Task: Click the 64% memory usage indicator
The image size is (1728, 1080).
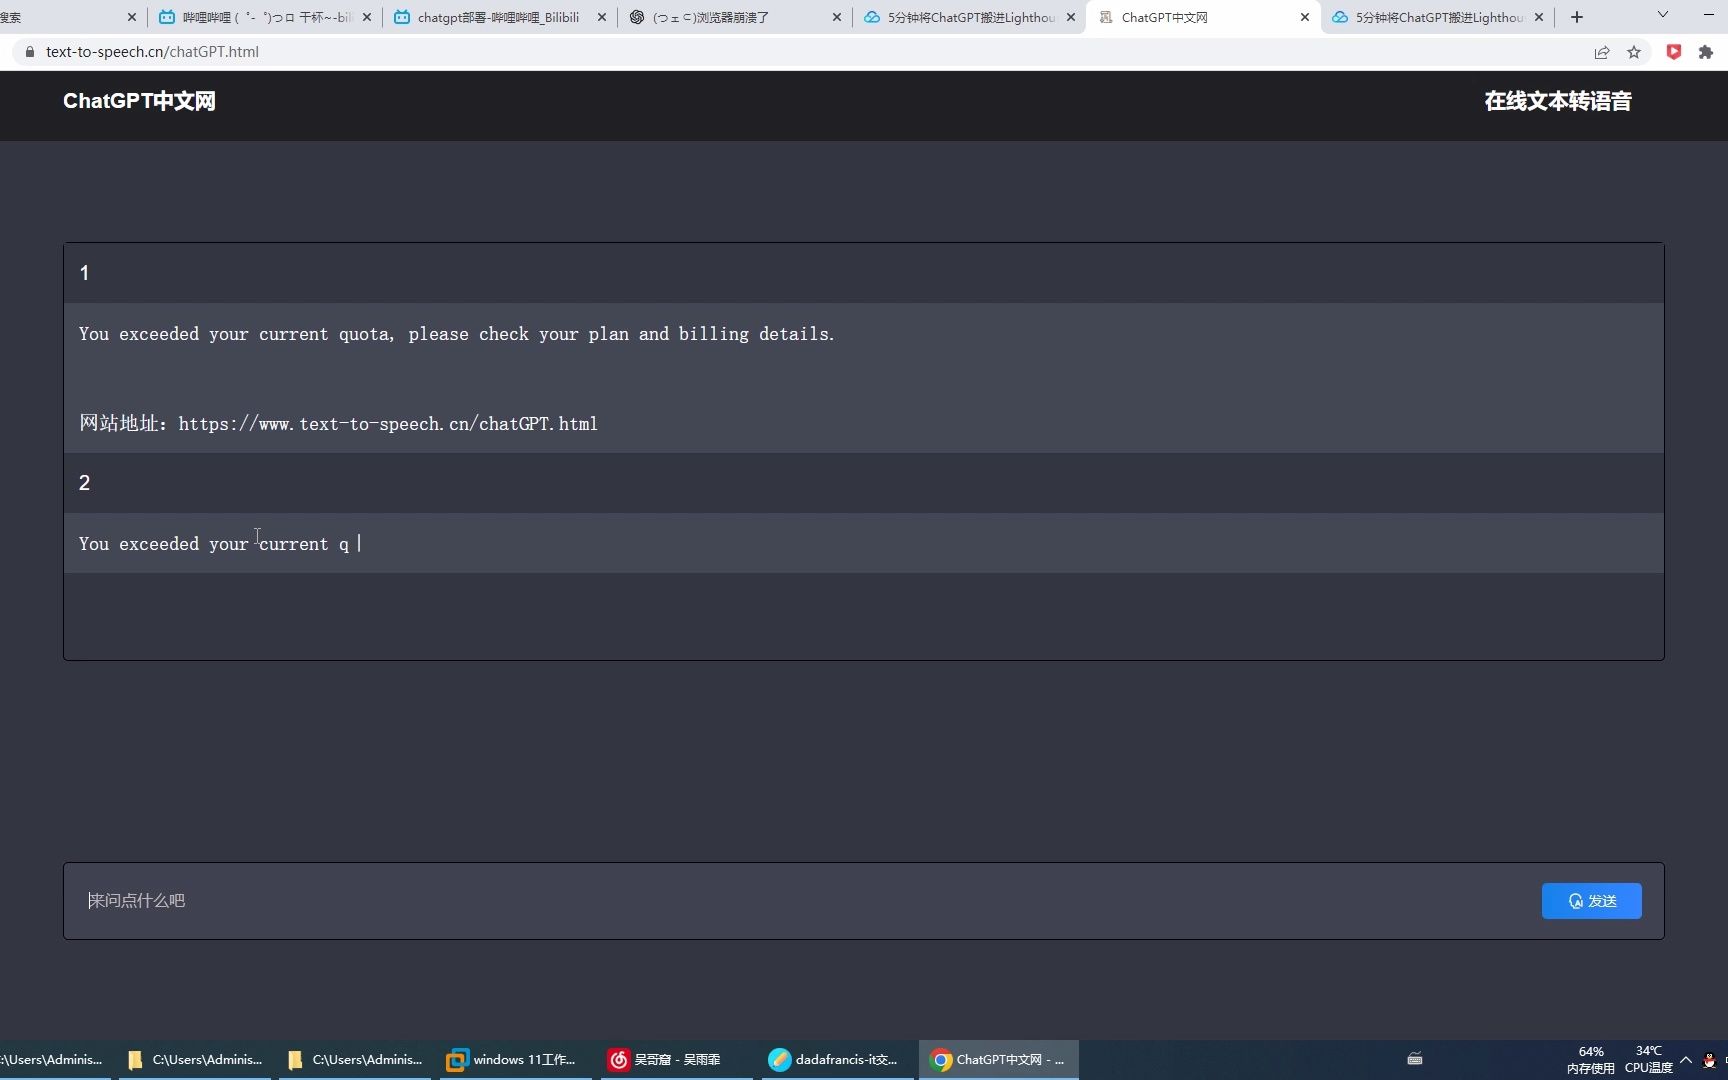Action: coord(1591,1060)
